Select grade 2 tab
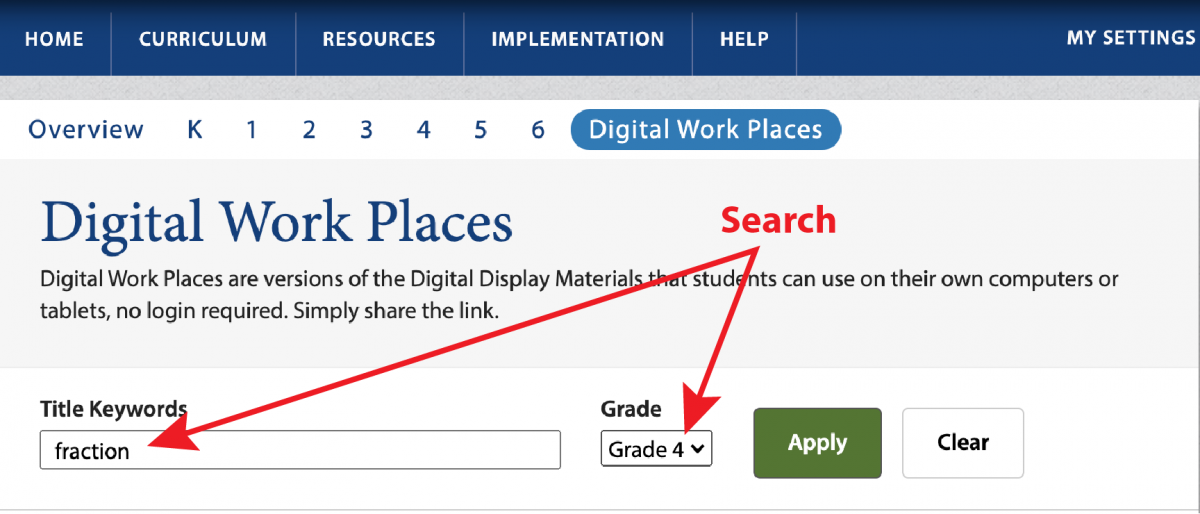Image resolution: width=1200 pixels, height=514 pixels. pyautogui.click(x=309, y=130)
